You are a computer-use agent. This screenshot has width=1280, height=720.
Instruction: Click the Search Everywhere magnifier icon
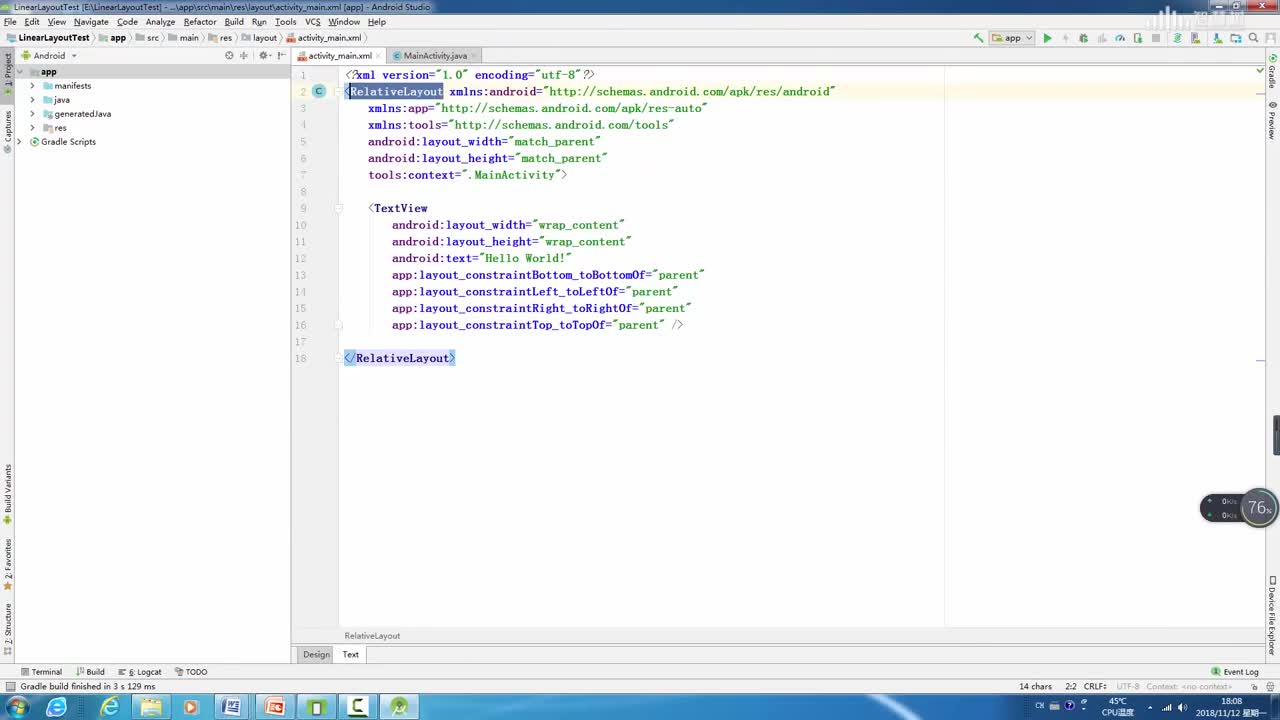(1253, 38)
